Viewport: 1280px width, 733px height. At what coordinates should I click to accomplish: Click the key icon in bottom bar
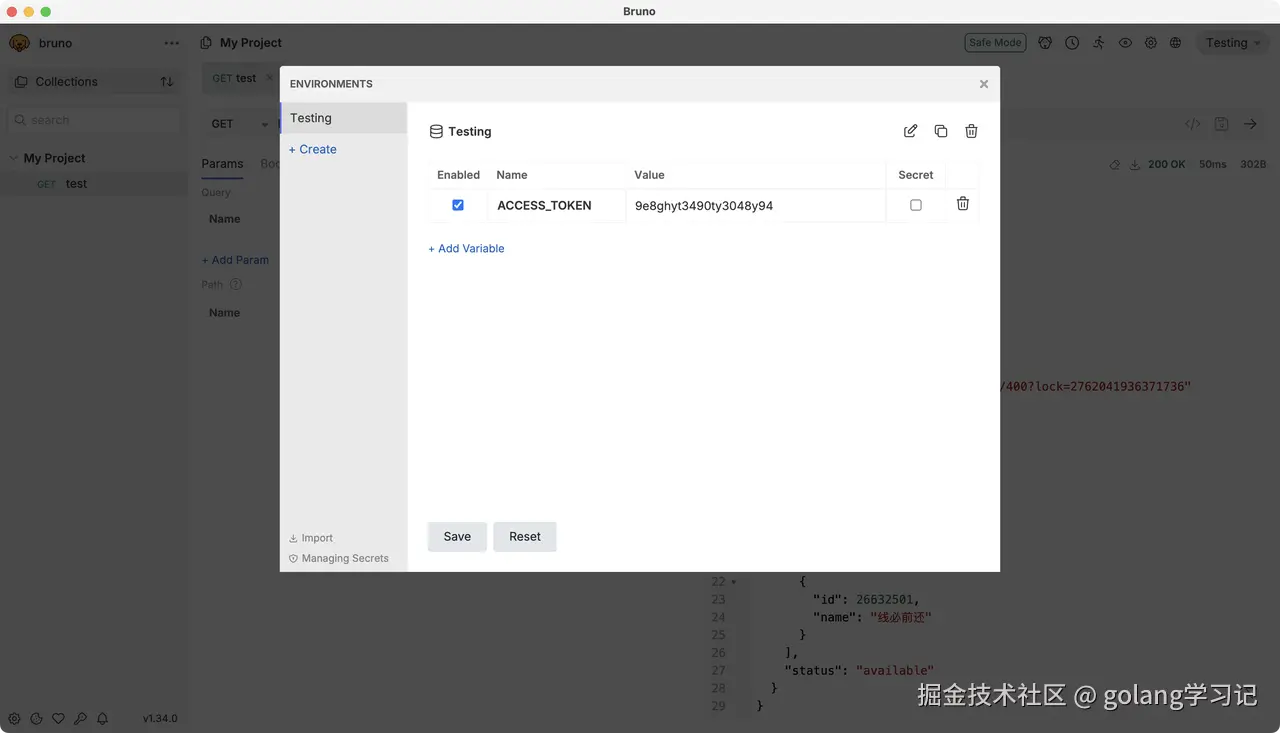(80, 718)
